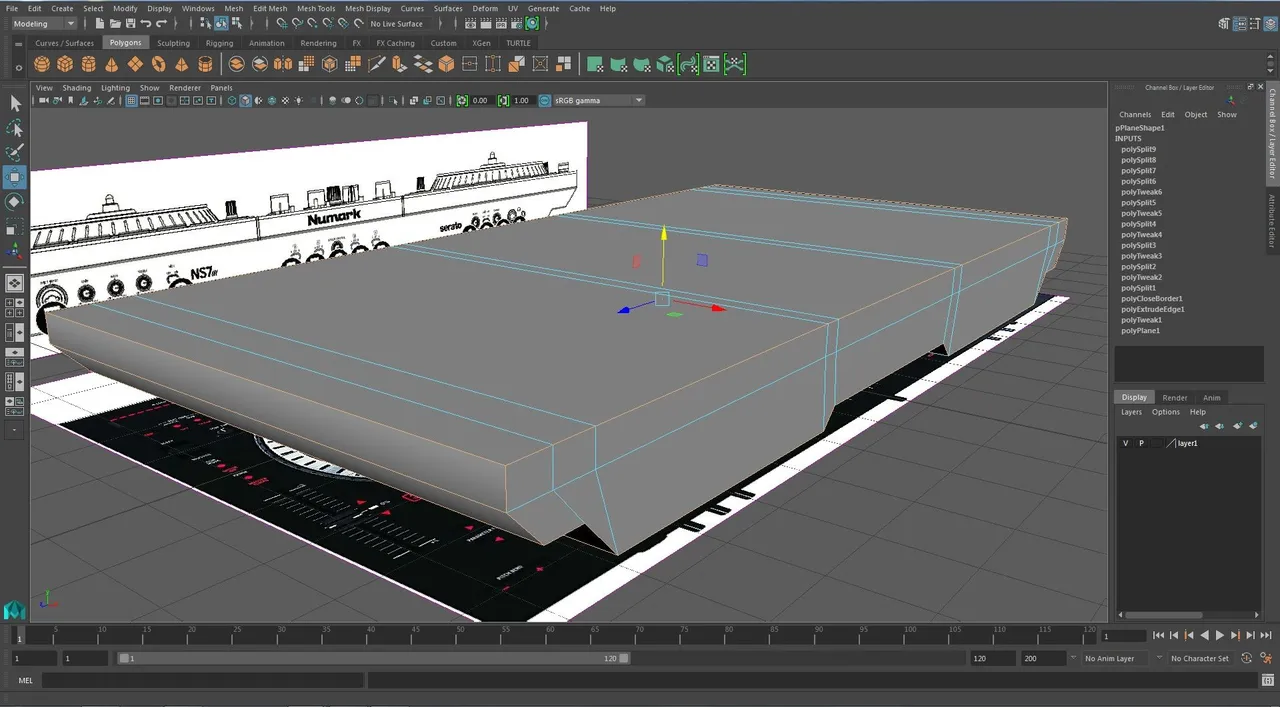1280x707 pixels.
Task: Toggle the viewport grid display button
Action: [x=131, y=100]
